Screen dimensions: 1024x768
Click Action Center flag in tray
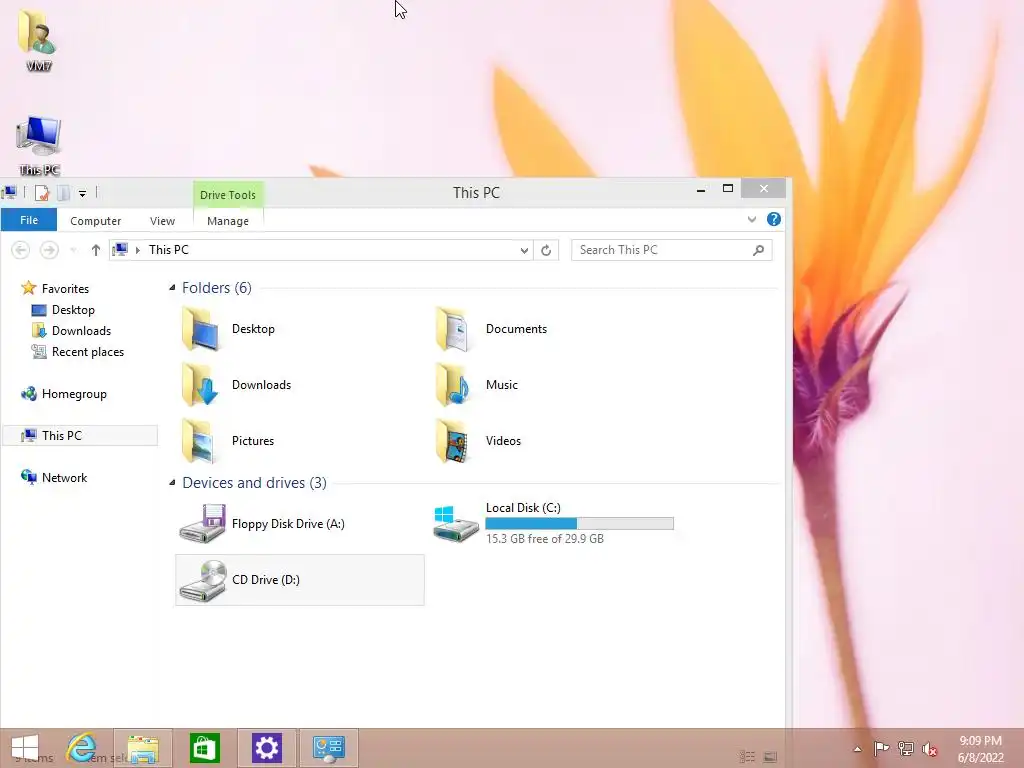click(881, 748)
